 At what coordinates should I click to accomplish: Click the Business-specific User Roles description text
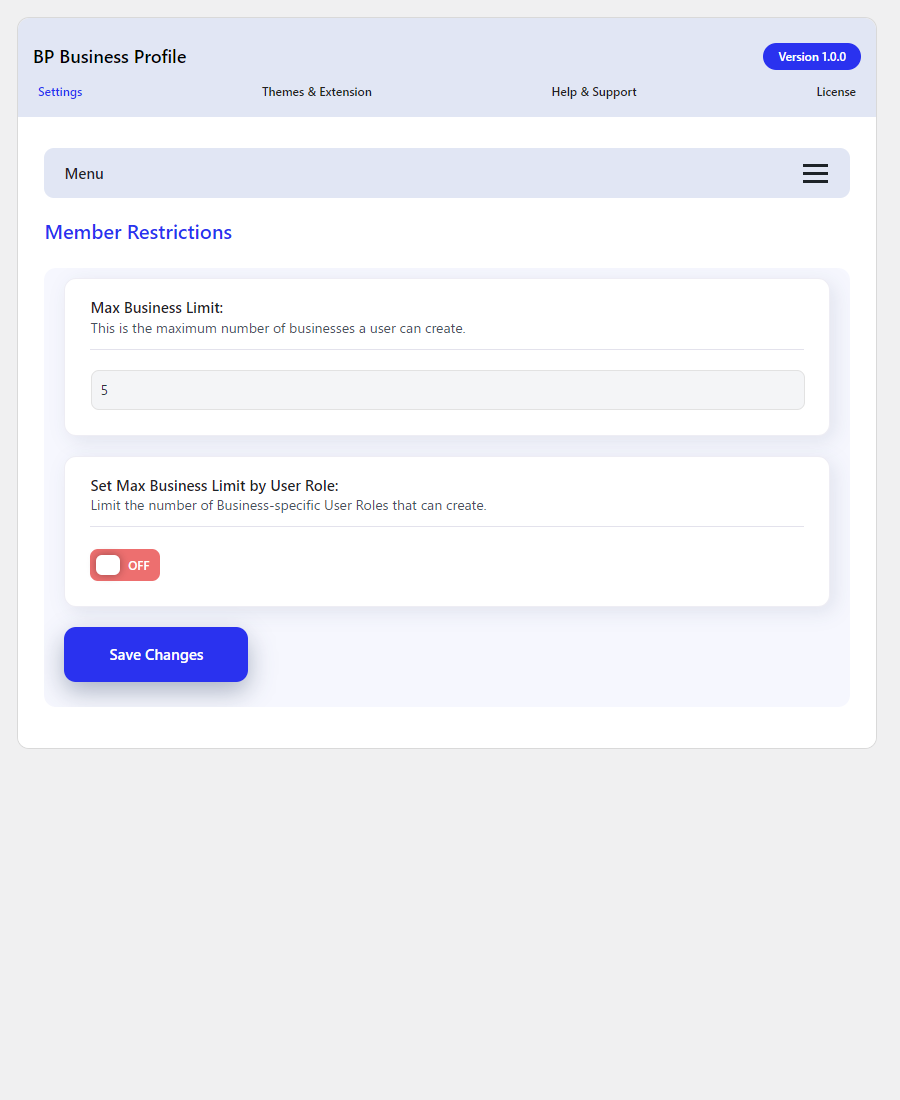click(x=288, y=506)
